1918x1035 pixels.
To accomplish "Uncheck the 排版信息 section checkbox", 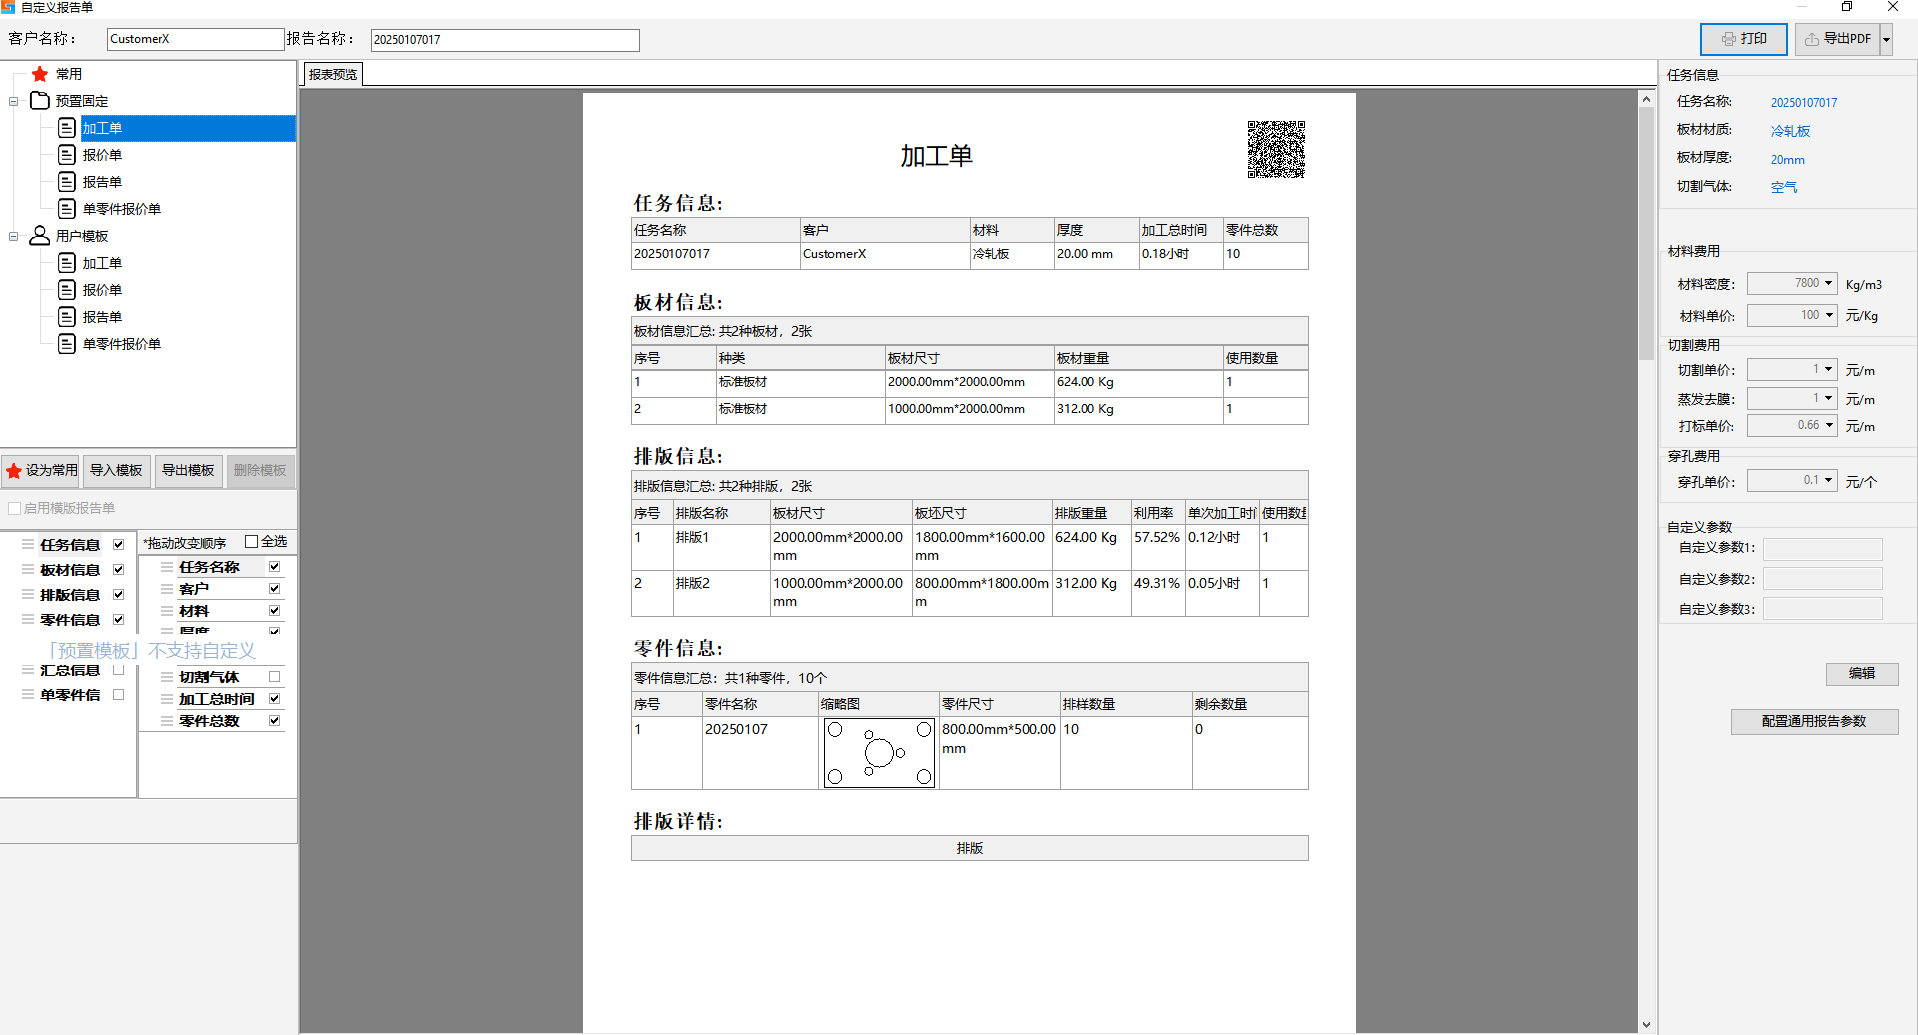I will [x=118, y=595].
